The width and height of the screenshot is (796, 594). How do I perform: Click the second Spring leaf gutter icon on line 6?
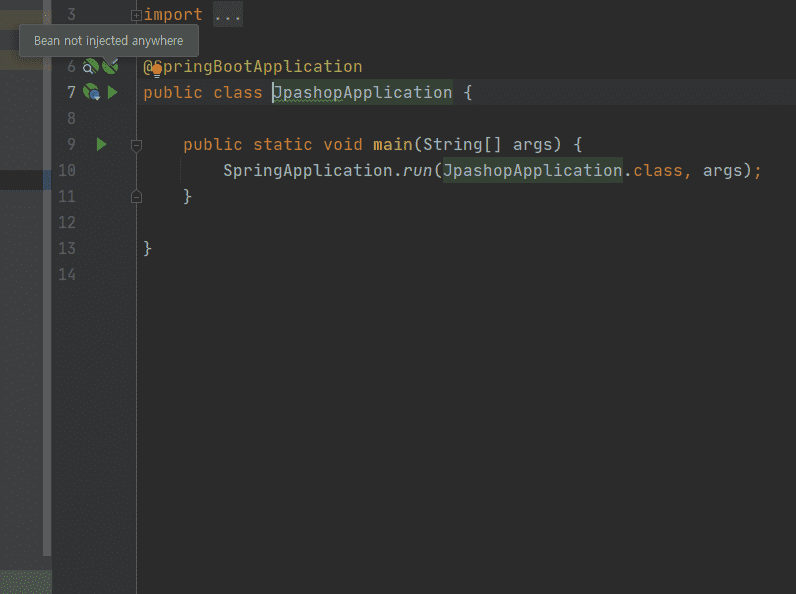point(110,66)
